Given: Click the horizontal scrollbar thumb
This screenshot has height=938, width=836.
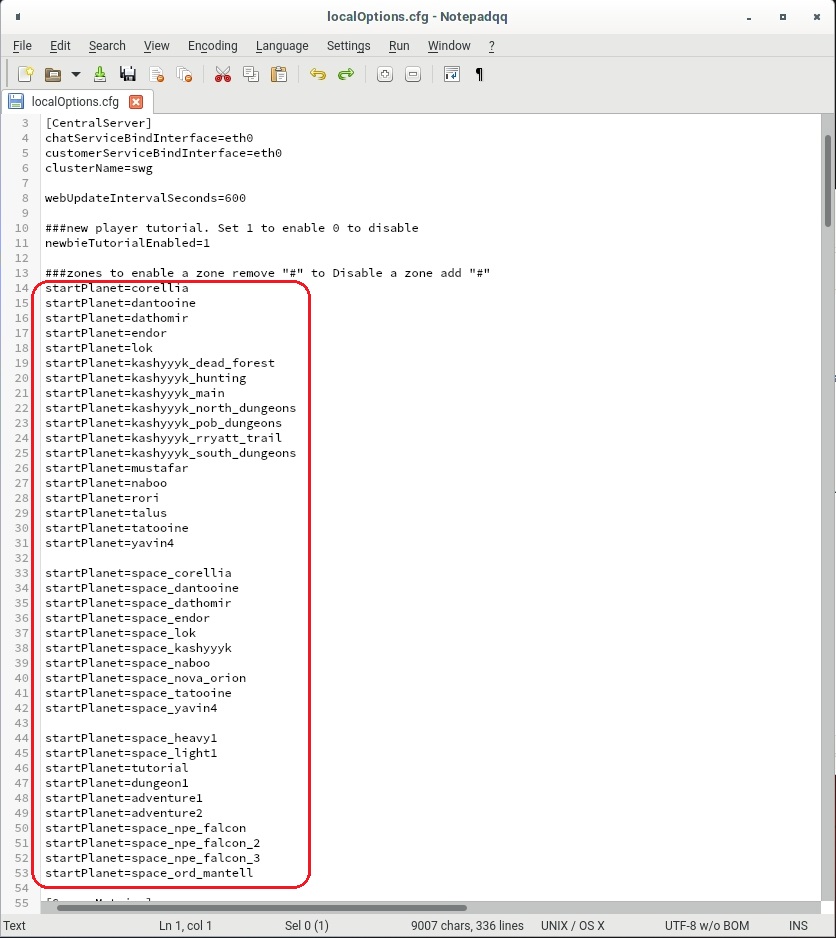Looking at the screenshot, I should [262, 907].
